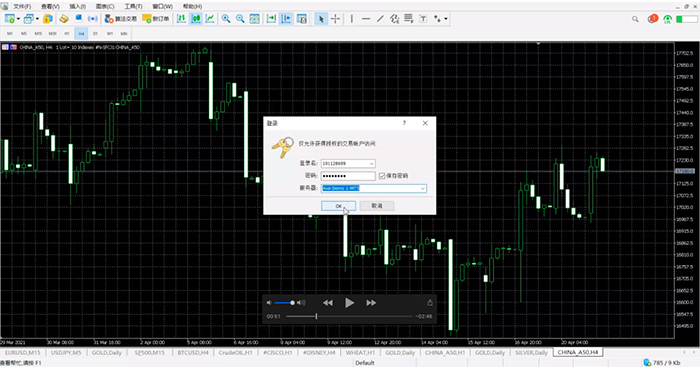Switch to the EURUSD,M15 chart tab

pyautogui.click(x=23, y=353)
